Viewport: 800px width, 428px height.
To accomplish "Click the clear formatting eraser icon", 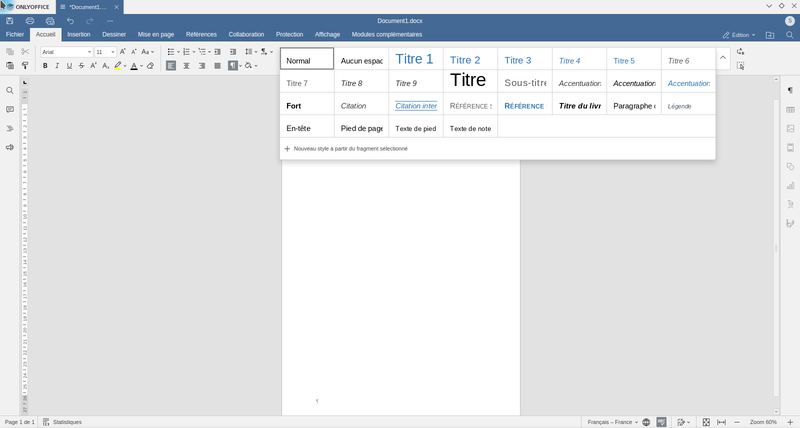I will 150,66.
